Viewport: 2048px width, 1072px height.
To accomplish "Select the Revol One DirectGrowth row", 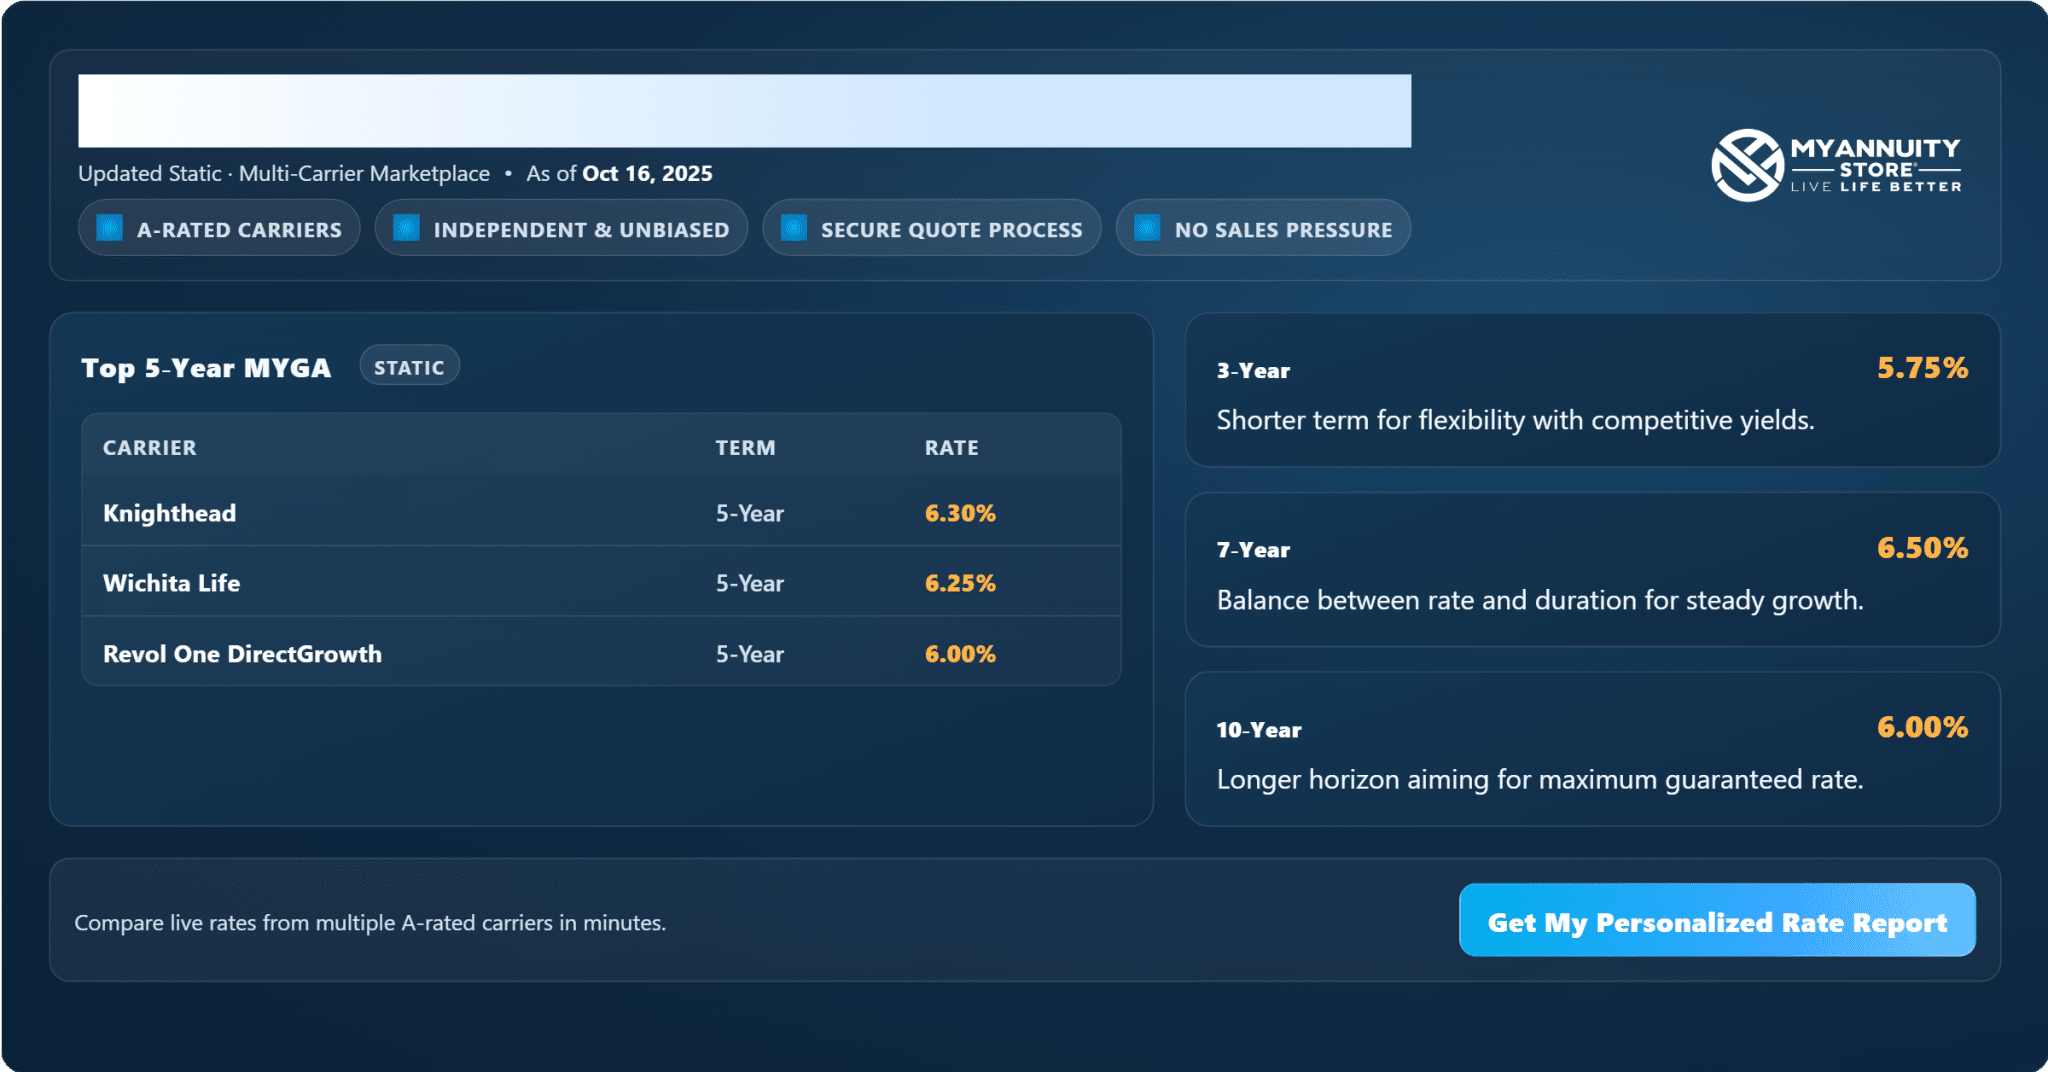I will [x=600, y=654].
